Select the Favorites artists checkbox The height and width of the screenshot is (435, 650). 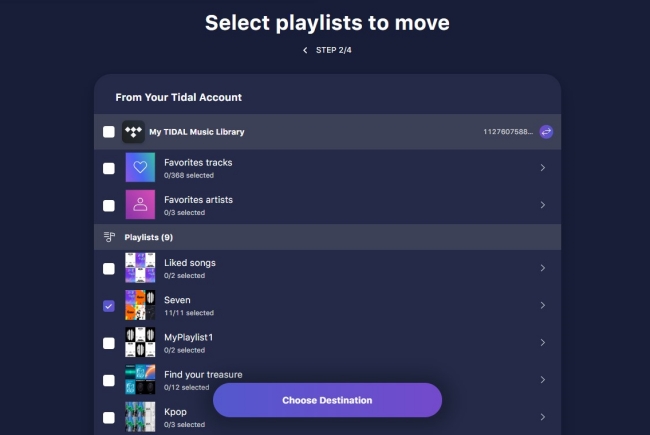click(x=109, y=206)
